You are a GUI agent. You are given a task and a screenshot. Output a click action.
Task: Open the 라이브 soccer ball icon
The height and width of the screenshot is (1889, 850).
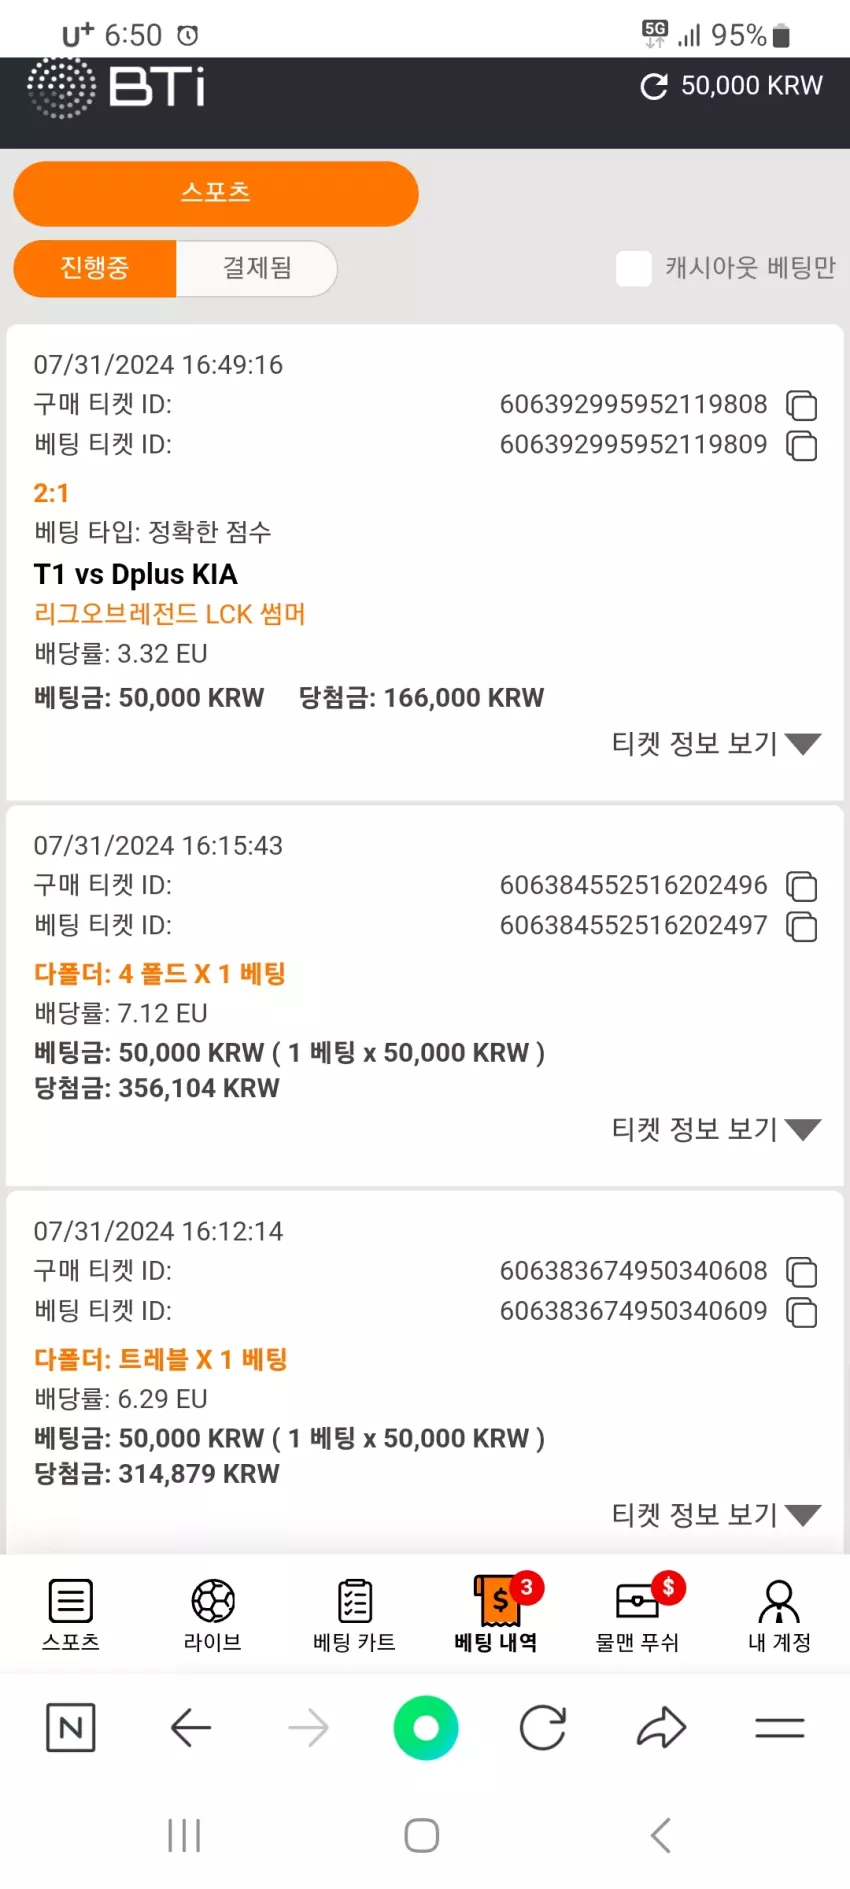213,1601
